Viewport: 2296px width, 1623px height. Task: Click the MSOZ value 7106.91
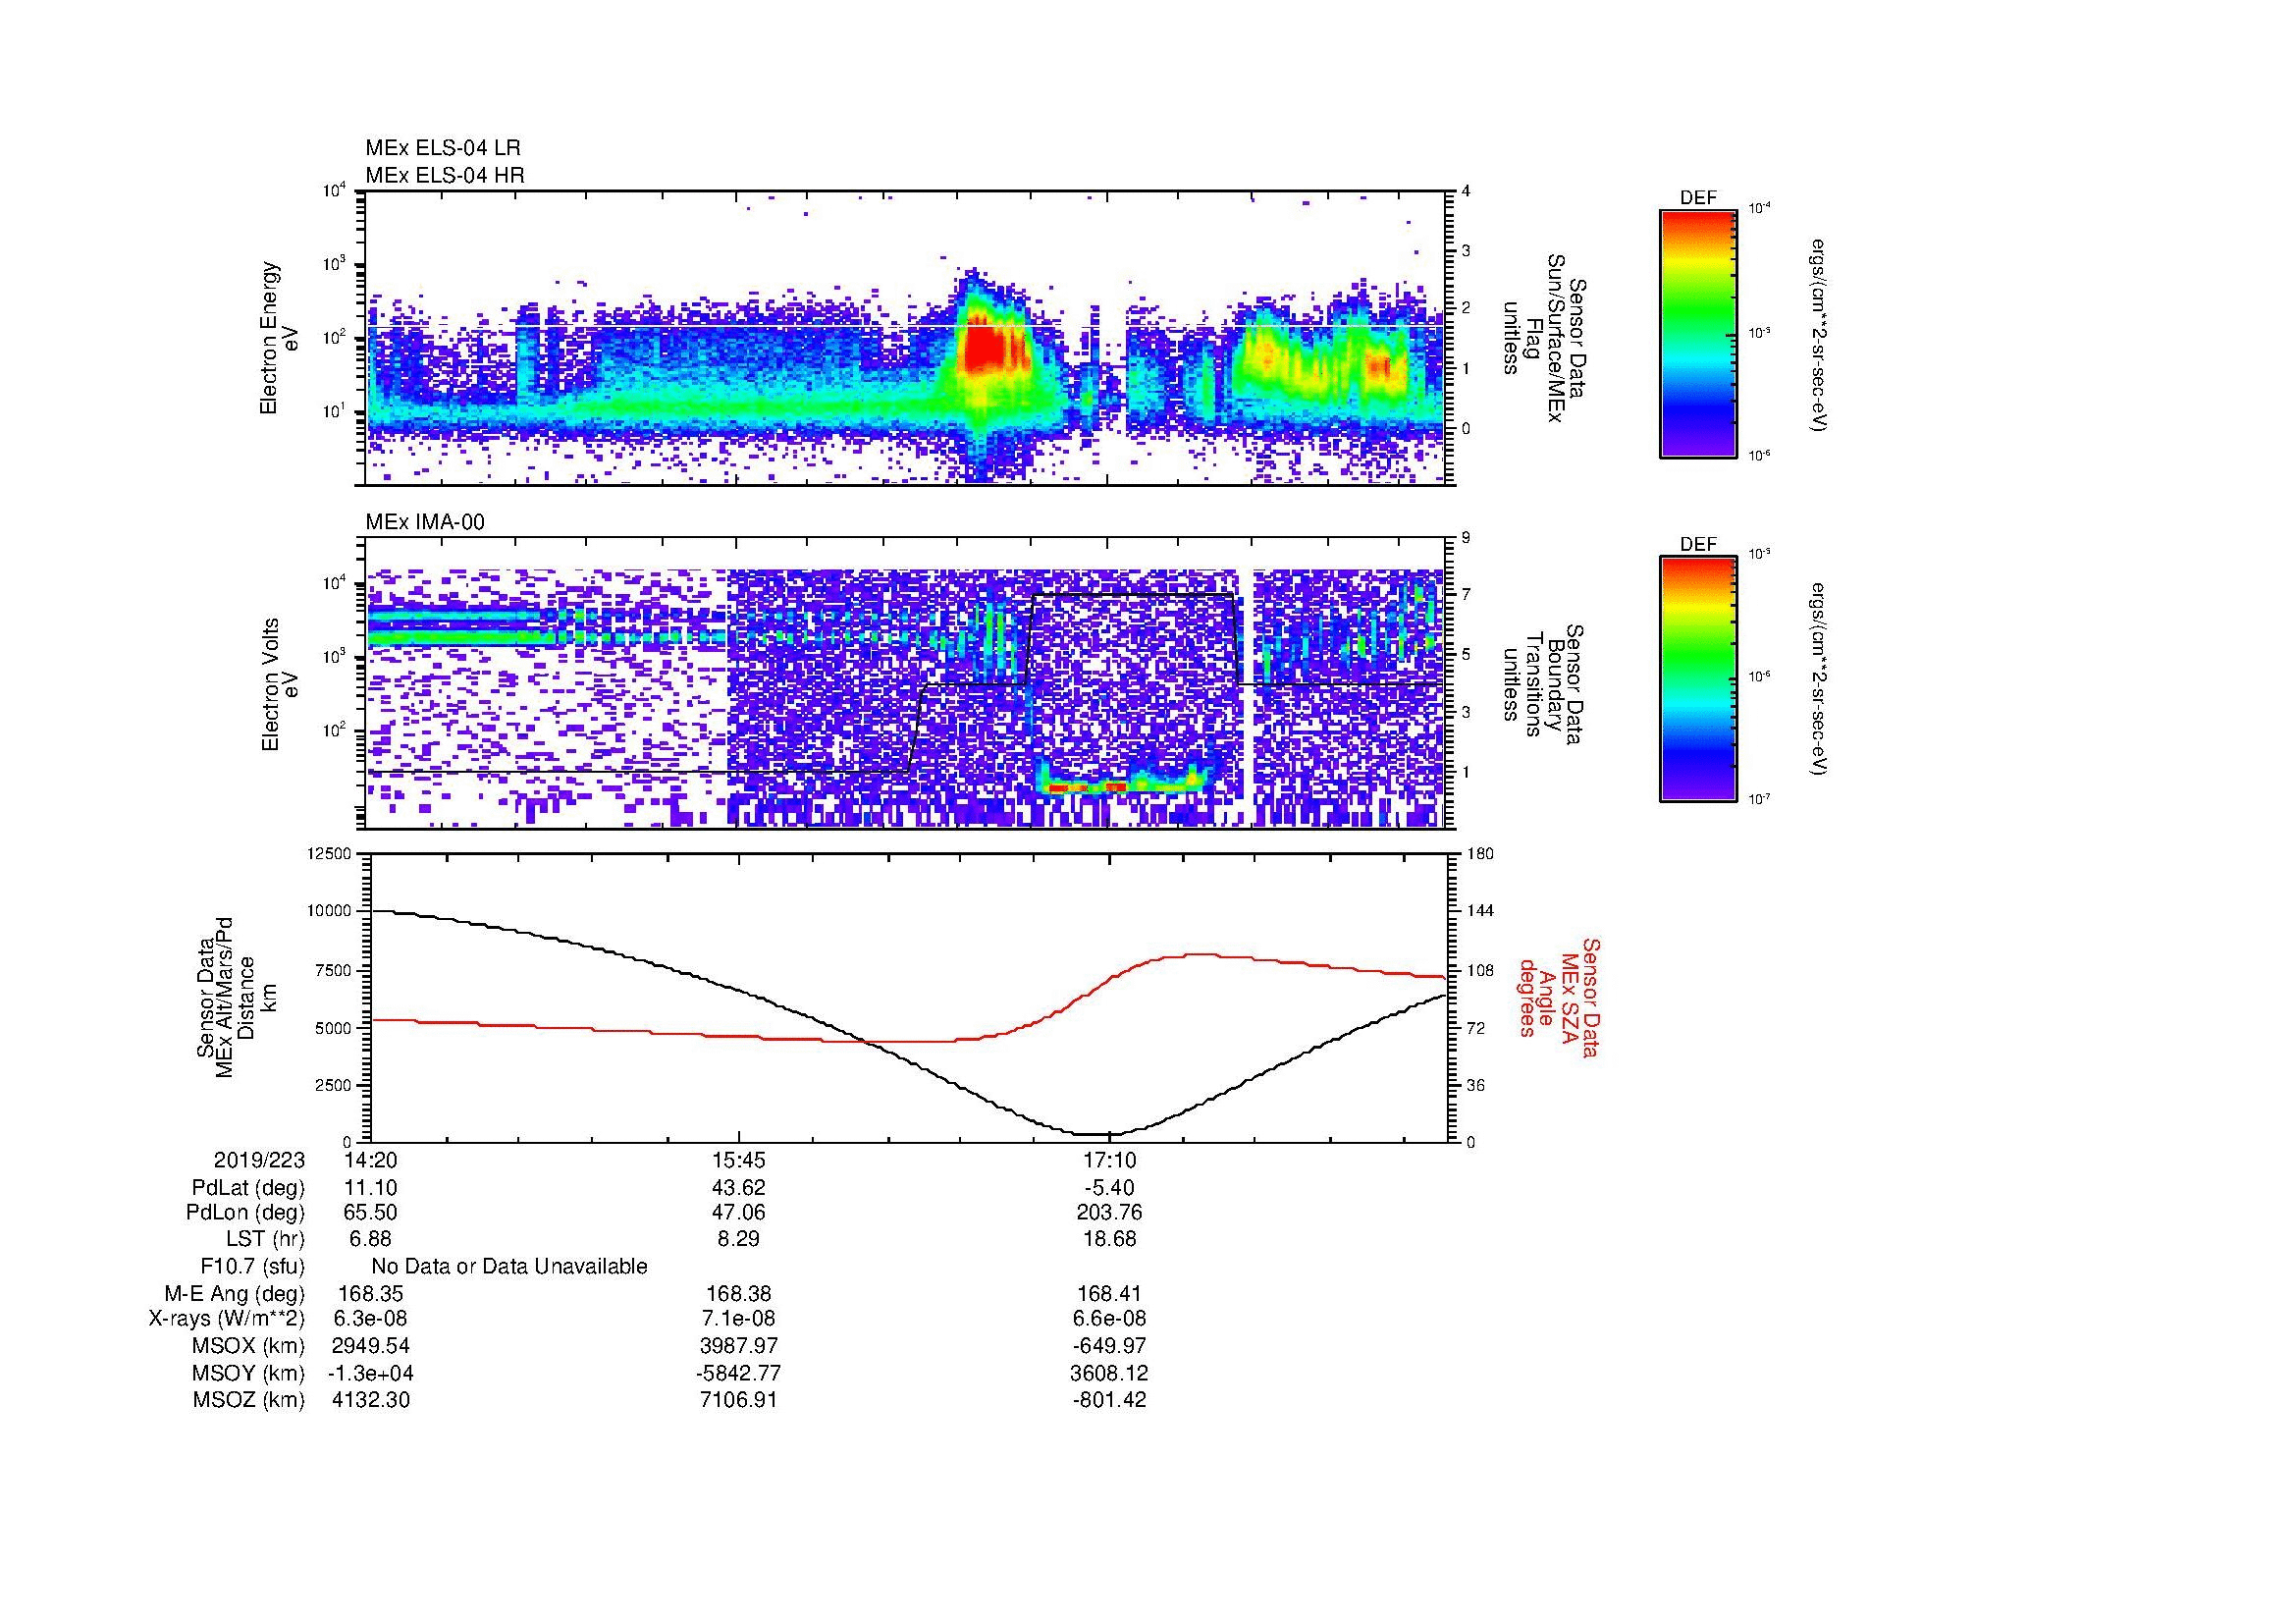coord(739,1400)
